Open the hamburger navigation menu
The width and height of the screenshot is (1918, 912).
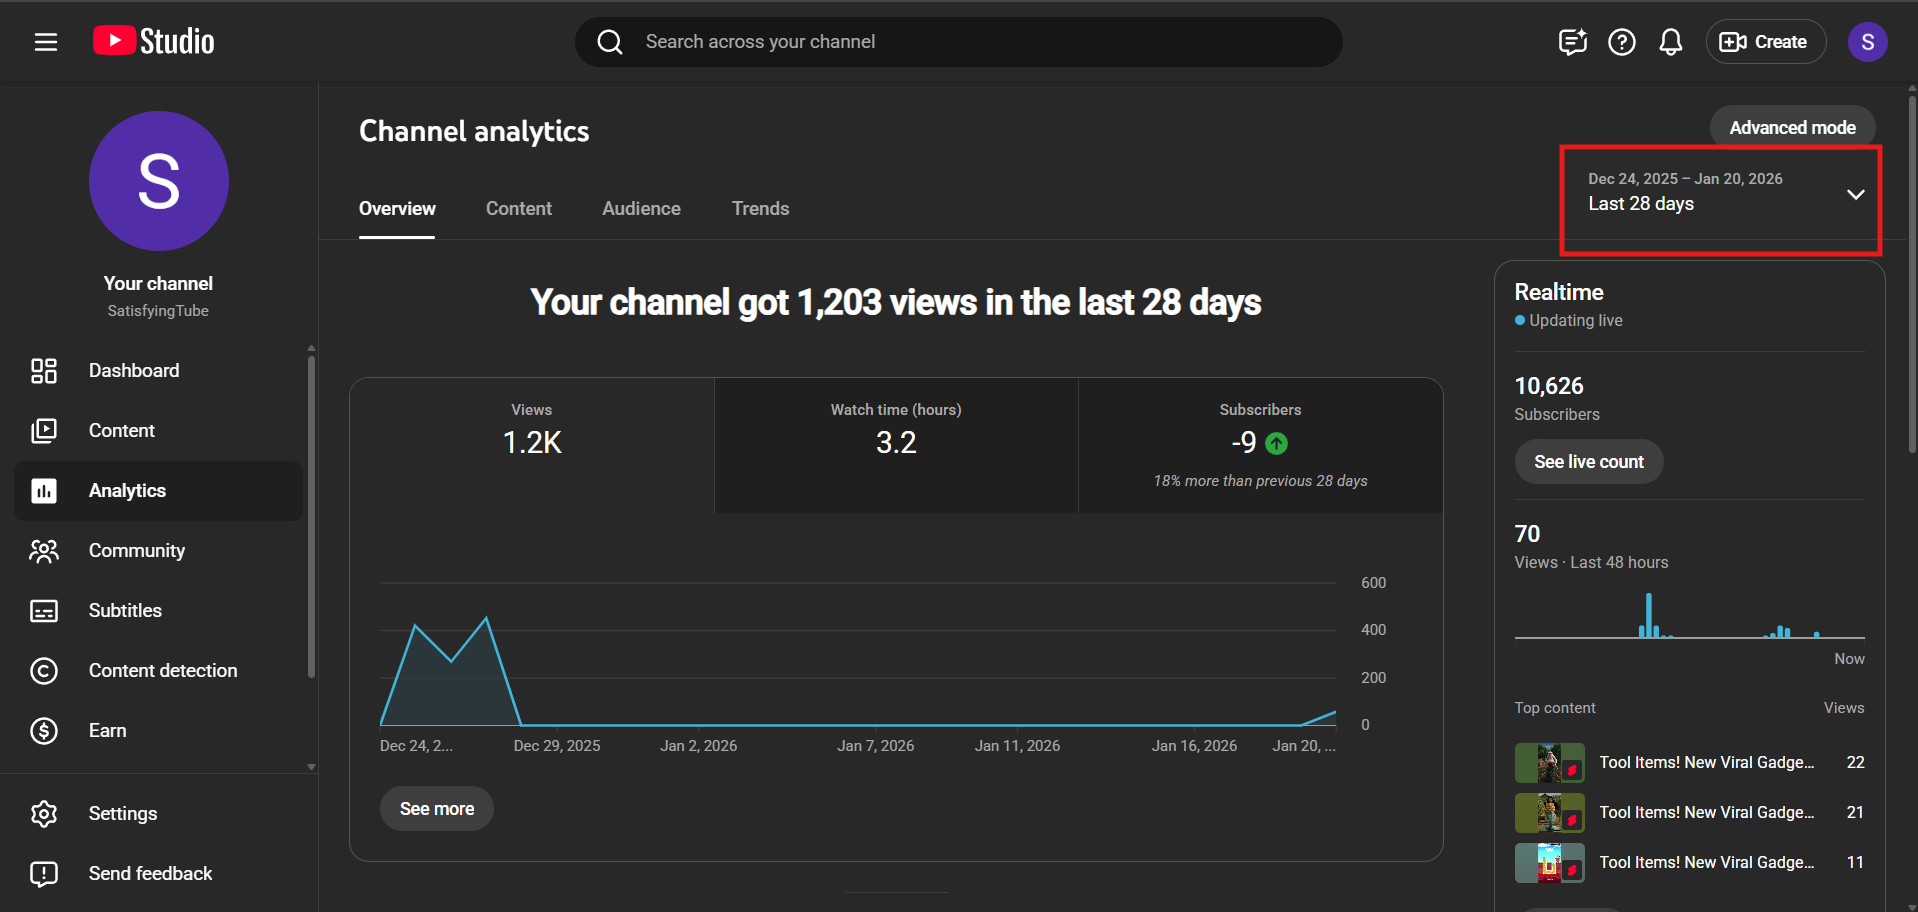(x=46, y=42)
